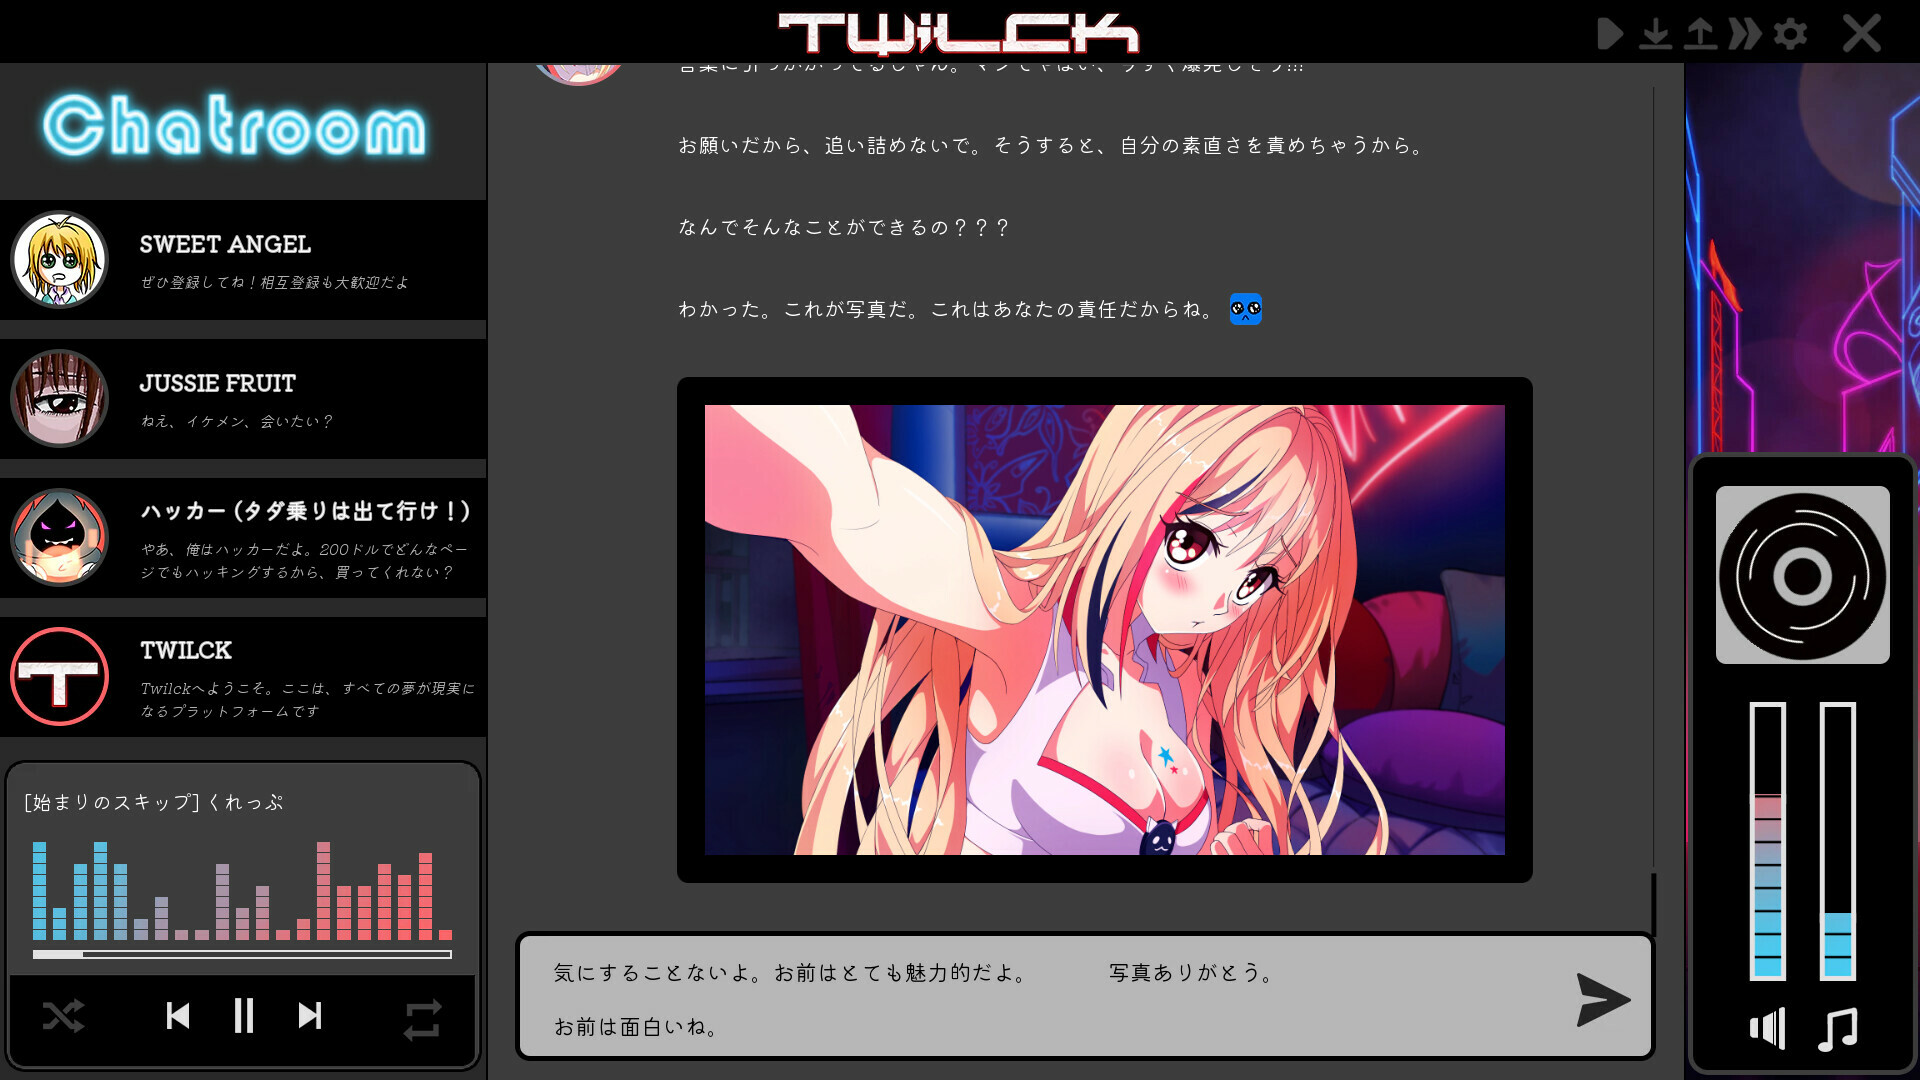The image size is (1920, 1080).
Task: Choose reply option 写真ありがとう。
Action: [1191, 973]
